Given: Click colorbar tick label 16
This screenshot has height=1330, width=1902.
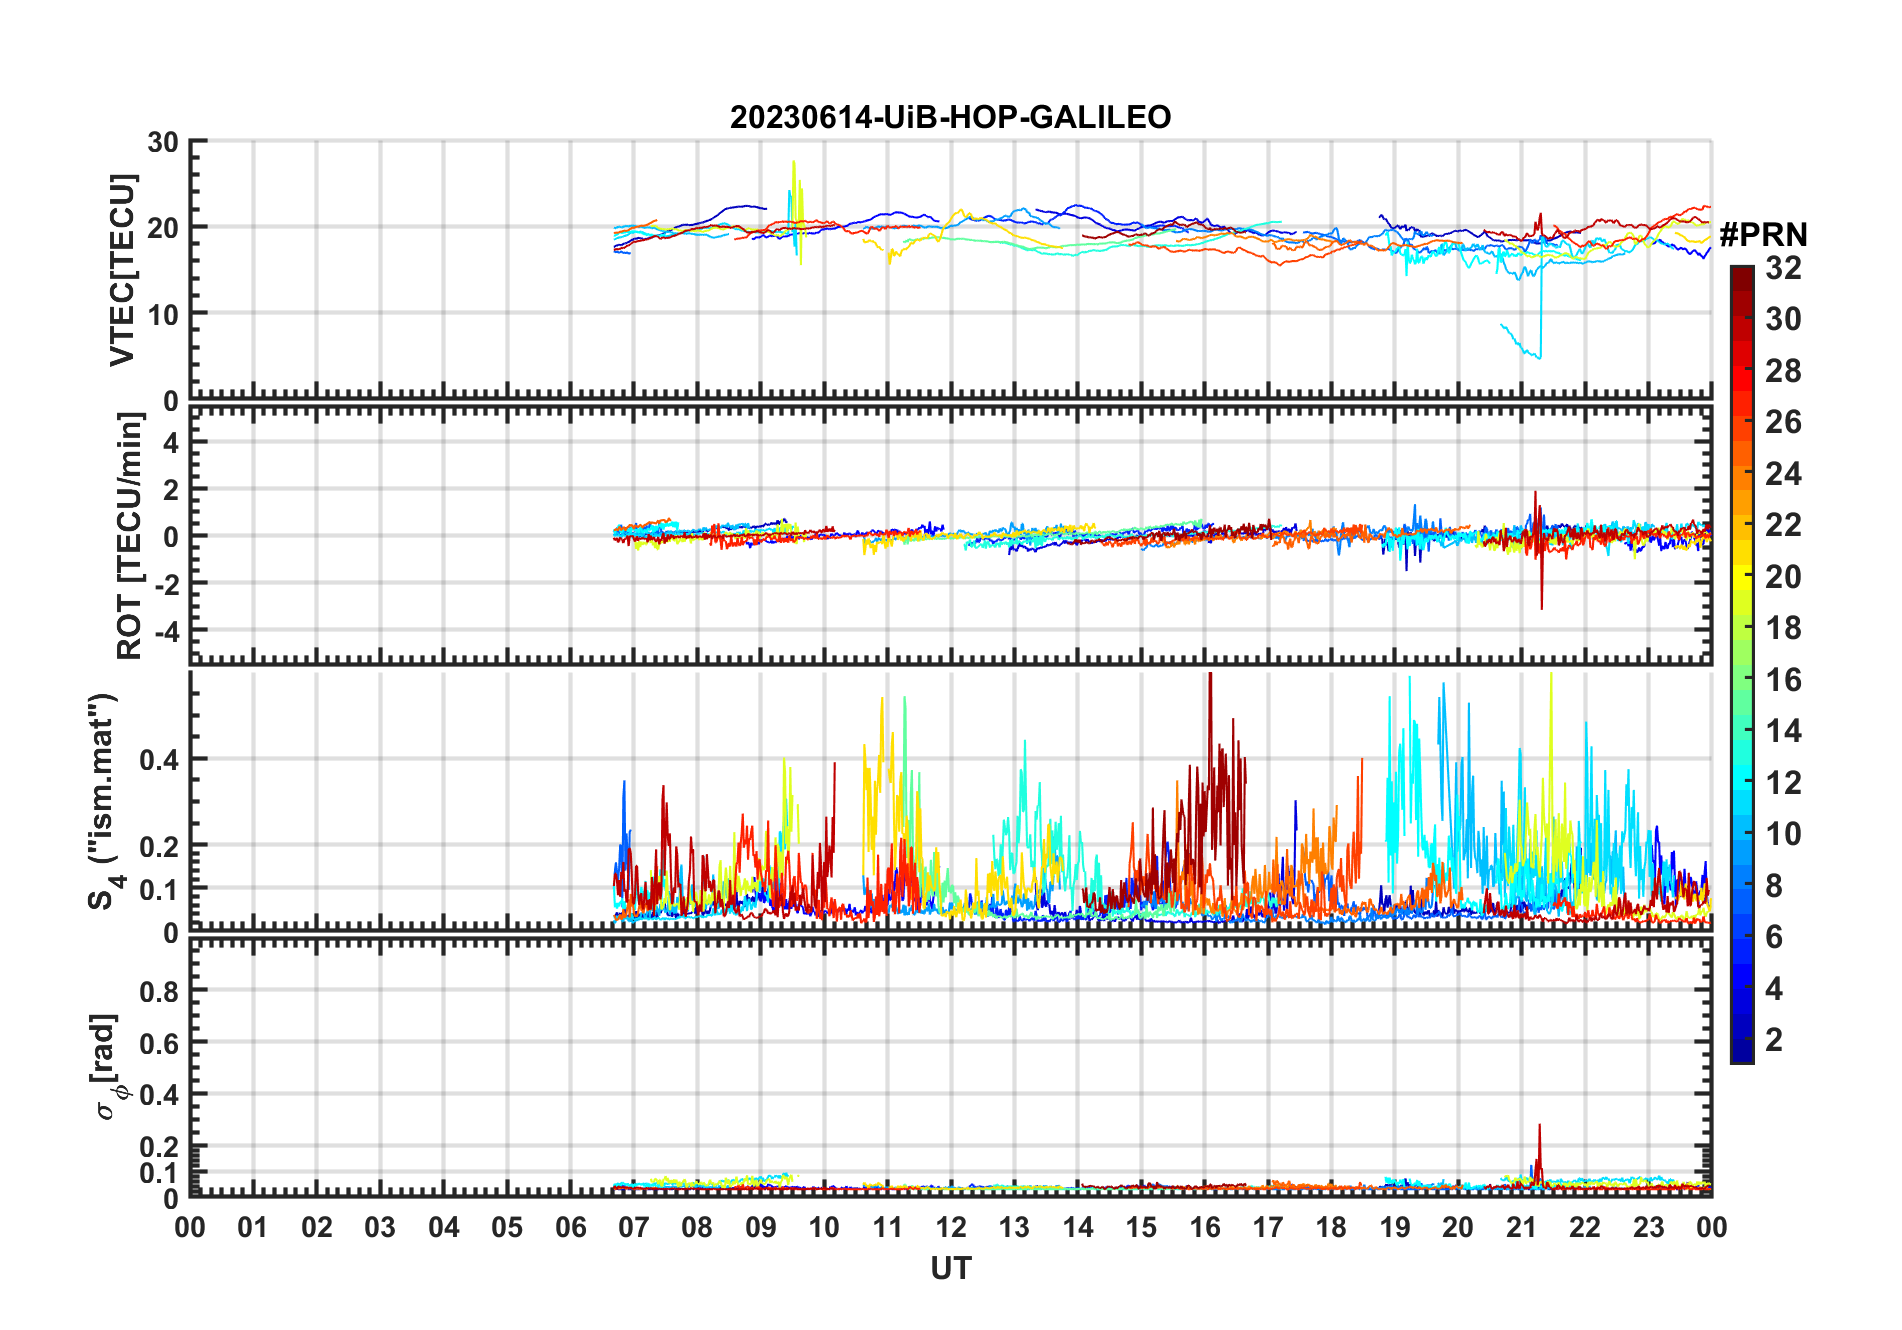Looking at the screenshot, I should point(1783,680).
